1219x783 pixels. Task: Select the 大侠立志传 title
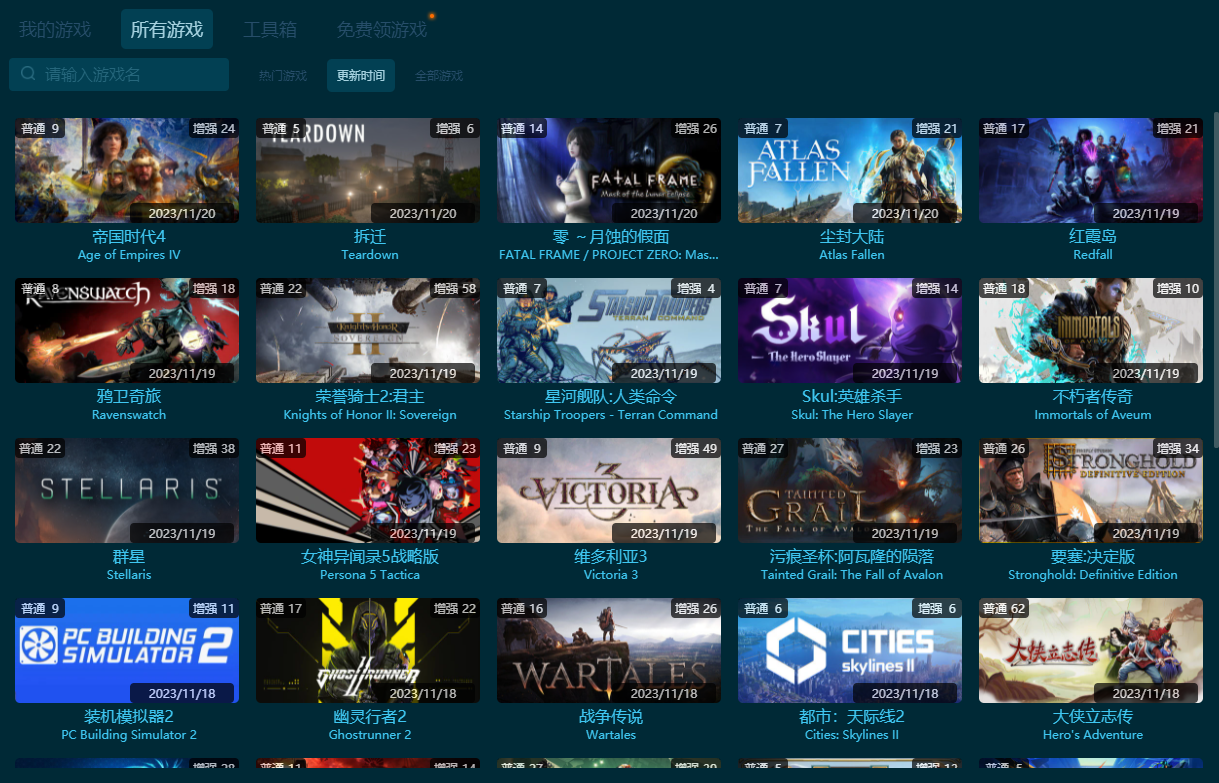point(1093,717)
